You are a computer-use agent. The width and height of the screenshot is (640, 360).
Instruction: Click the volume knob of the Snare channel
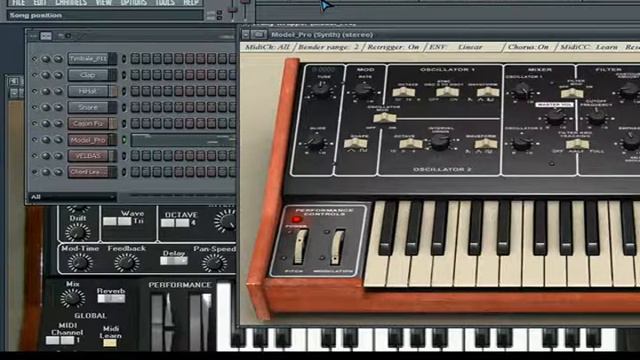pyautogui.click(x=58, y=107)
